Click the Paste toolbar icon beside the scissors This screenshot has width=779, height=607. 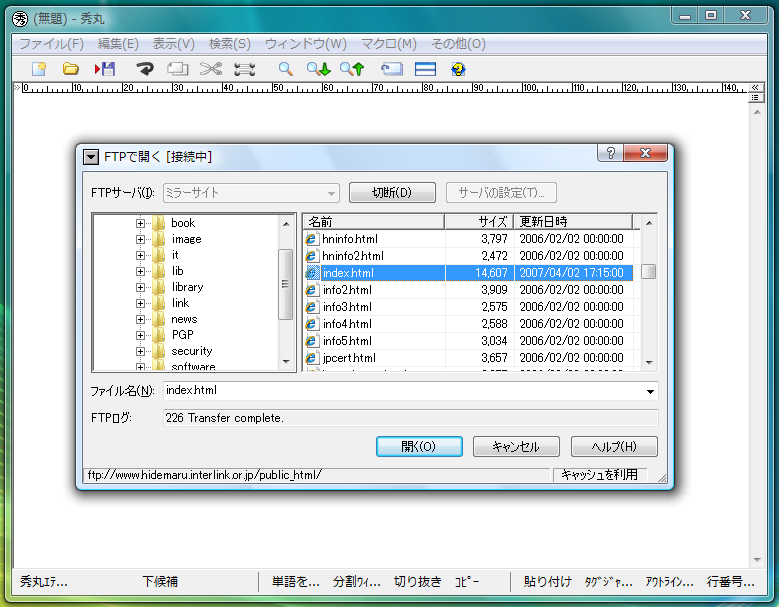click(x=244, y=69)
